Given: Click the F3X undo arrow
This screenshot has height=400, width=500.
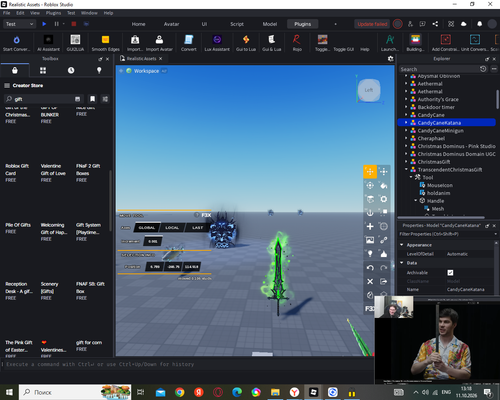Looking at the screenshot, I should (x=370, y=268).
